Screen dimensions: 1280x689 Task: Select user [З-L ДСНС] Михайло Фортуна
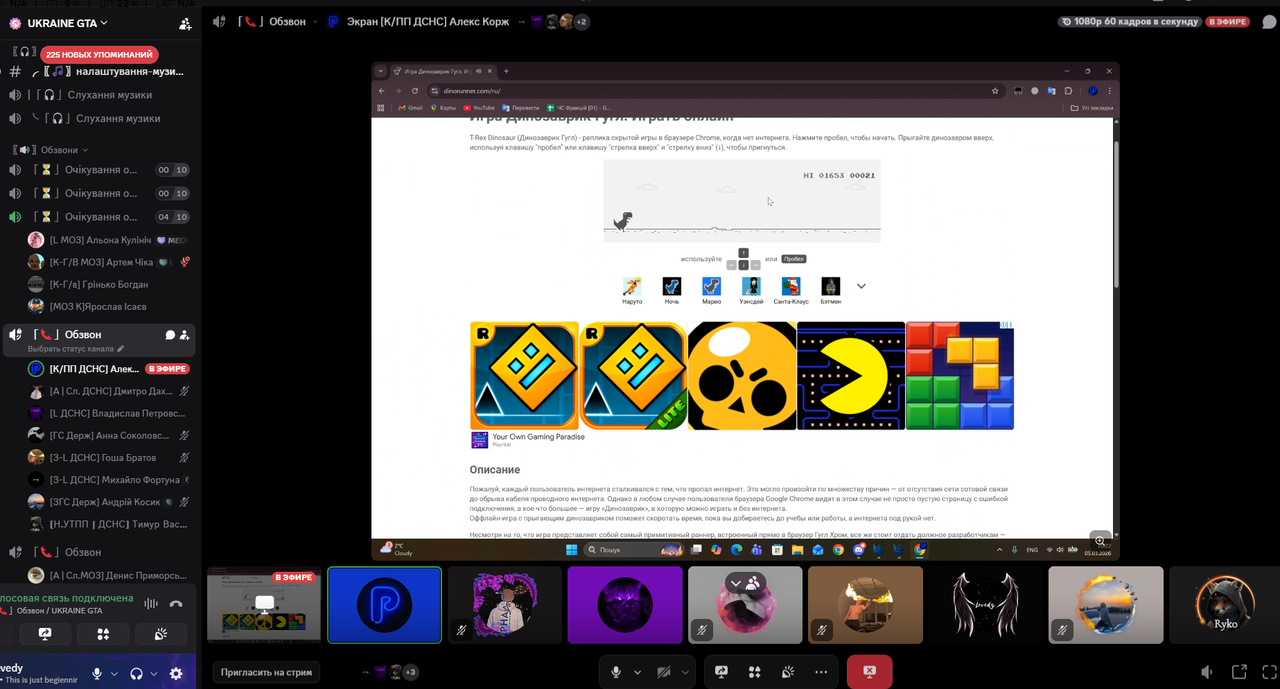coord(107,479)
